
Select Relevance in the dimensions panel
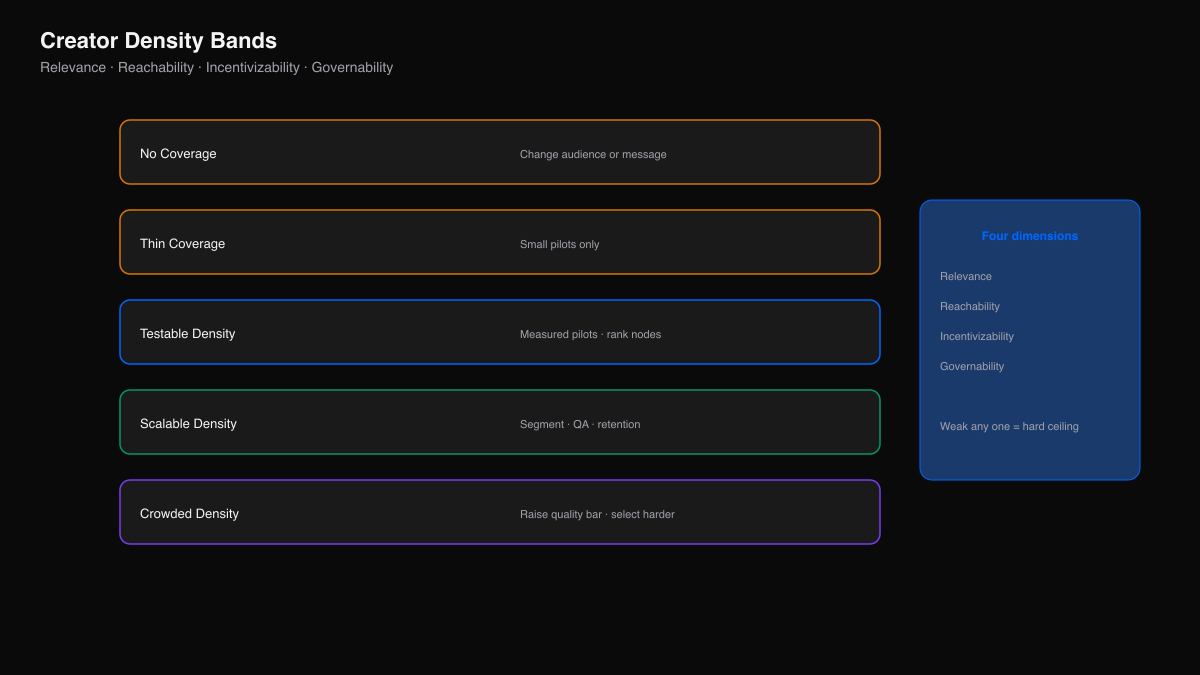[966, 276]
